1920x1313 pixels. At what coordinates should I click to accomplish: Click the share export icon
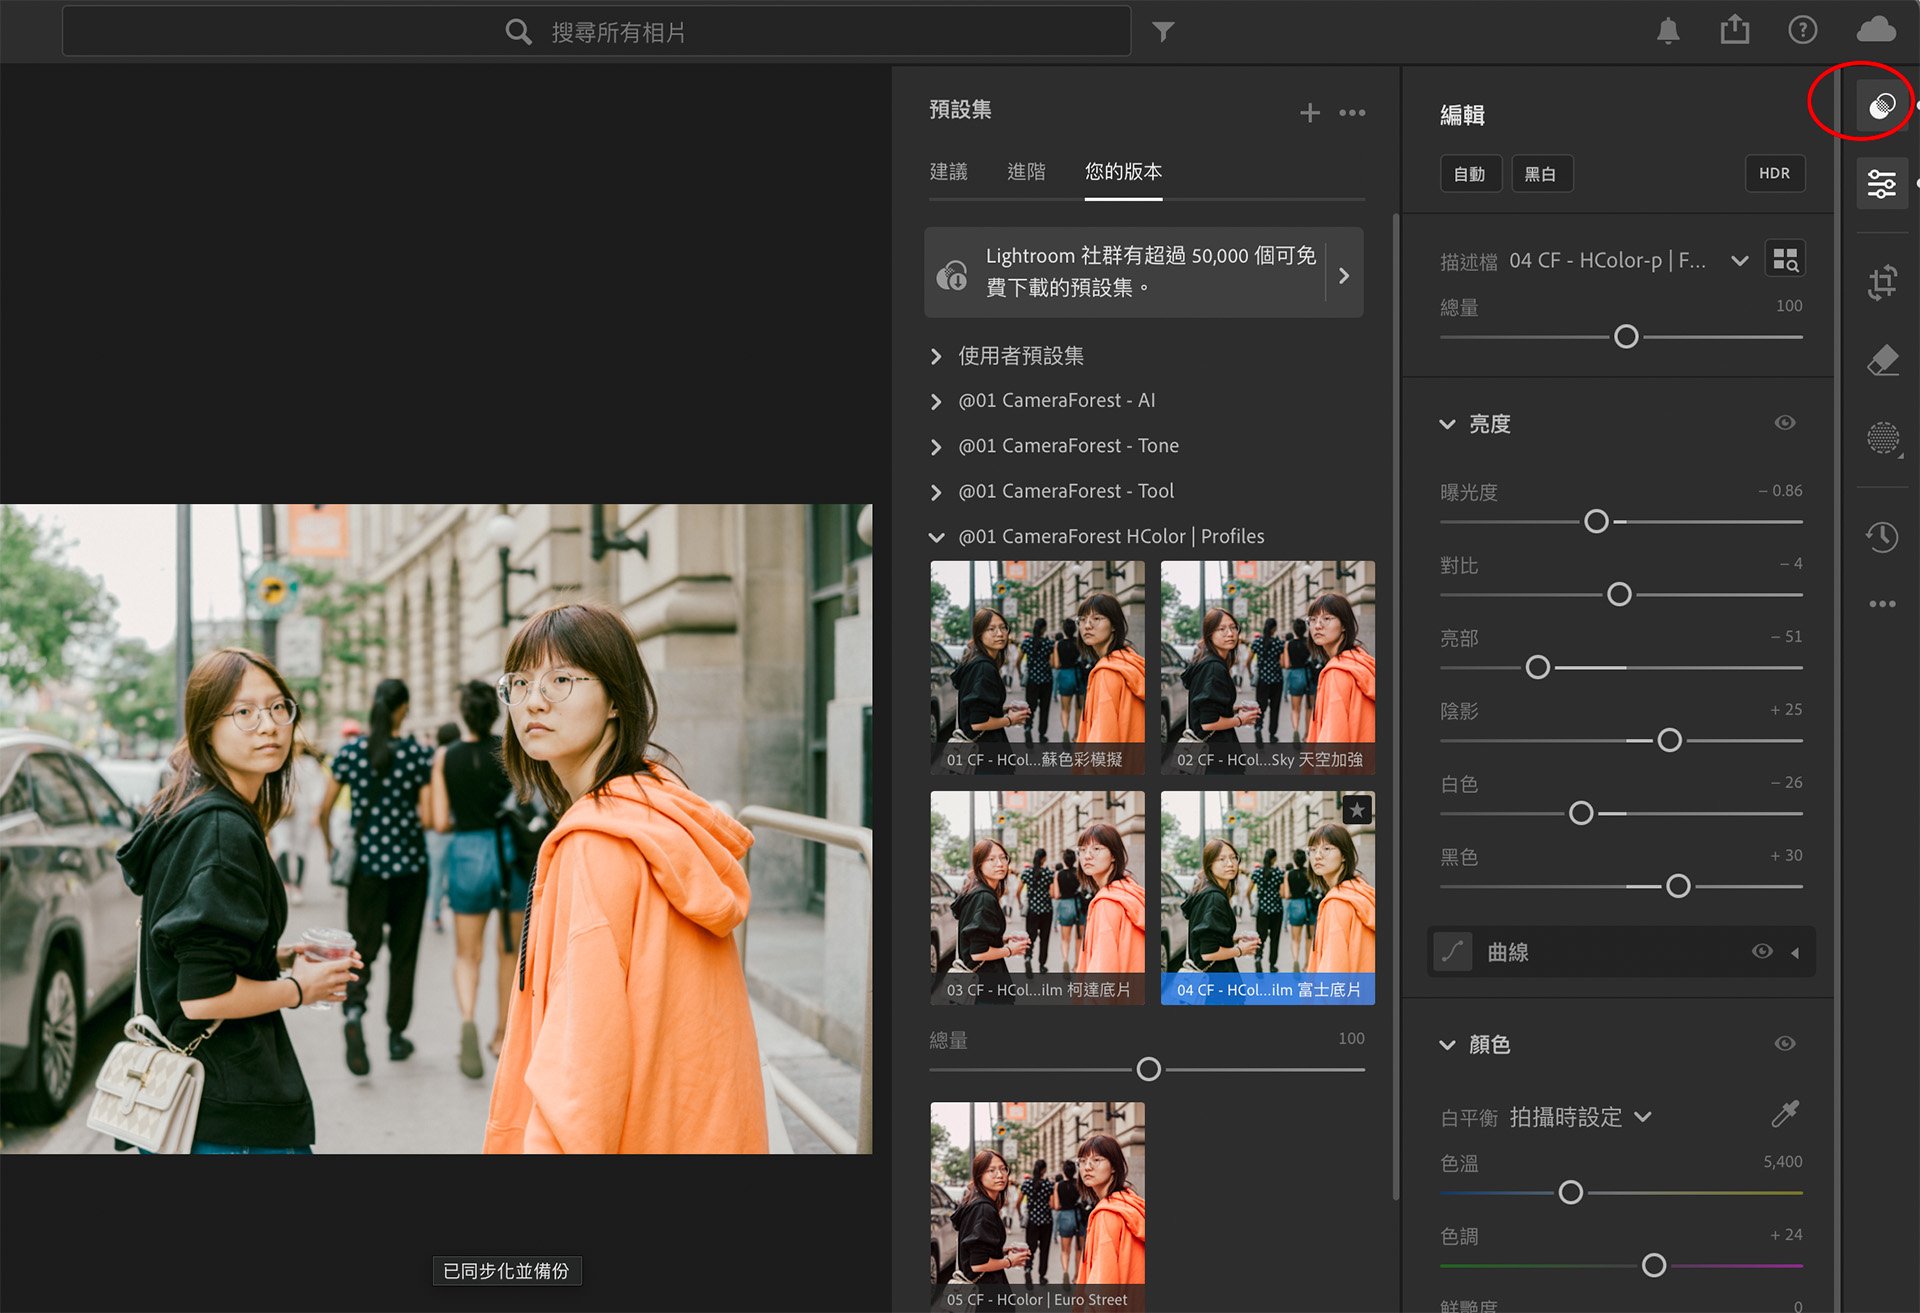1734,30
